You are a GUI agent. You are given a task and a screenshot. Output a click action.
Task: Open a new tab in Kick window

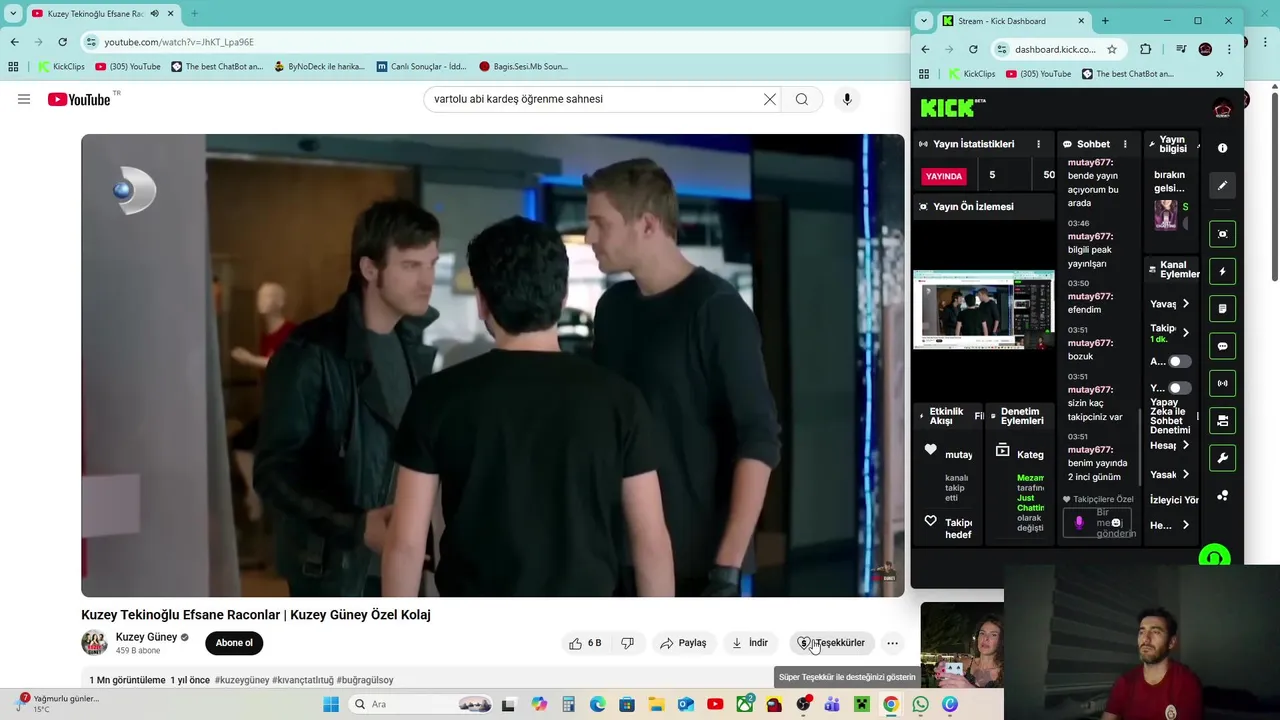(1105, 21)
